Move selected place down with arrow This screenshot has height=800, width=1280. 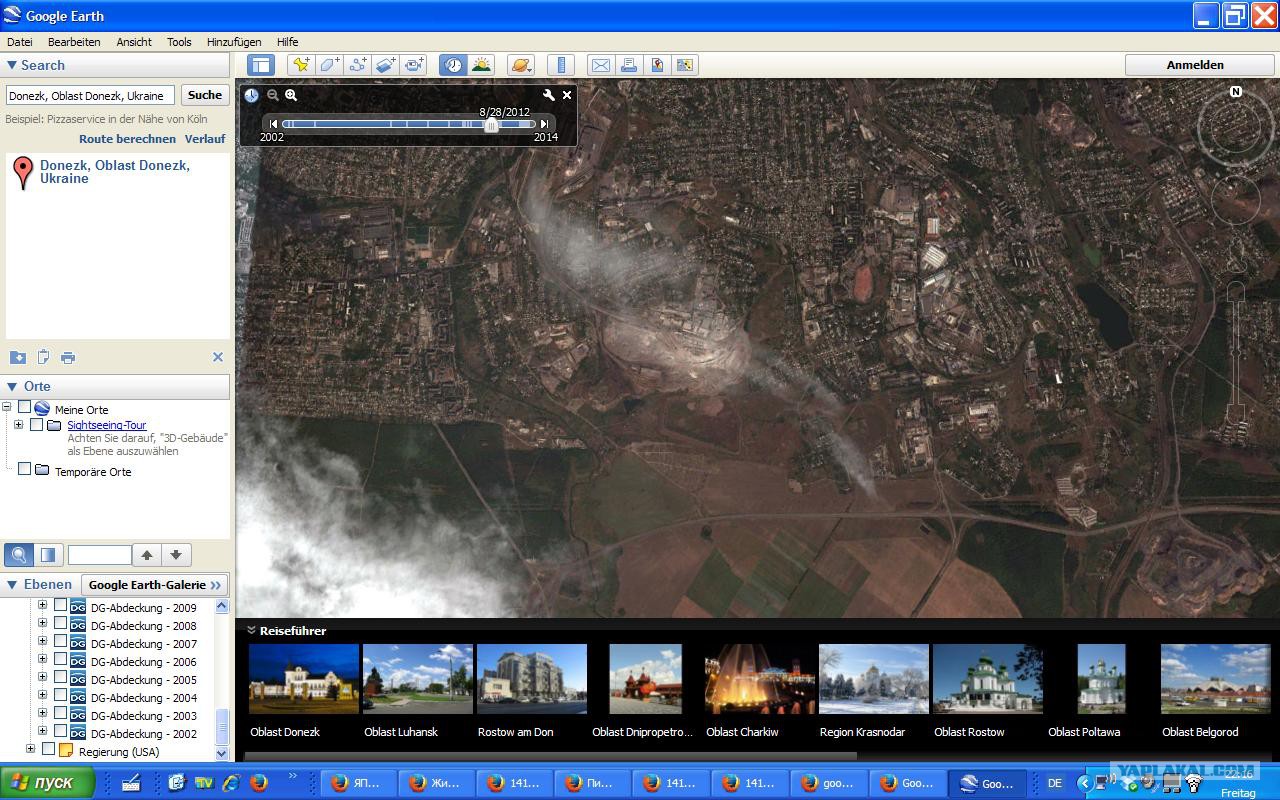176,555
